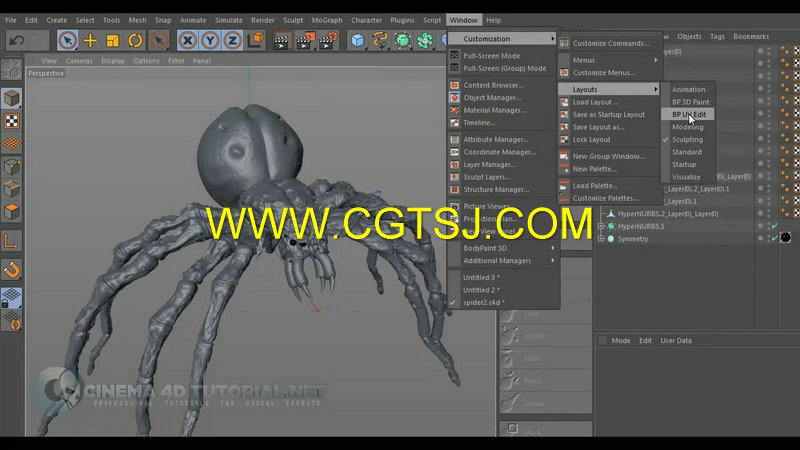Click the Undo arrow icon
The height and width of the screenshot is (450, 800).
[17, 40]
